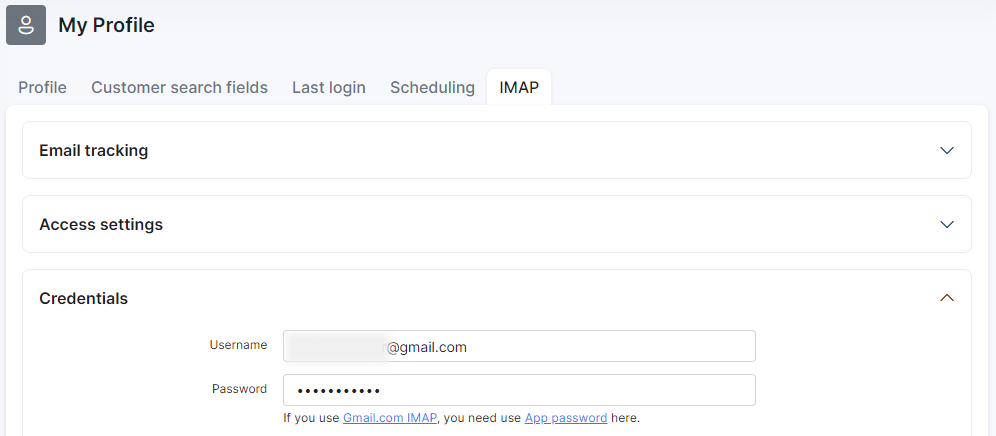Image resolution: width=996 pixels, height=436 pixels.
Task: Click the profile avatar icon
Action: pyautogui.click(x=26, y=25)
